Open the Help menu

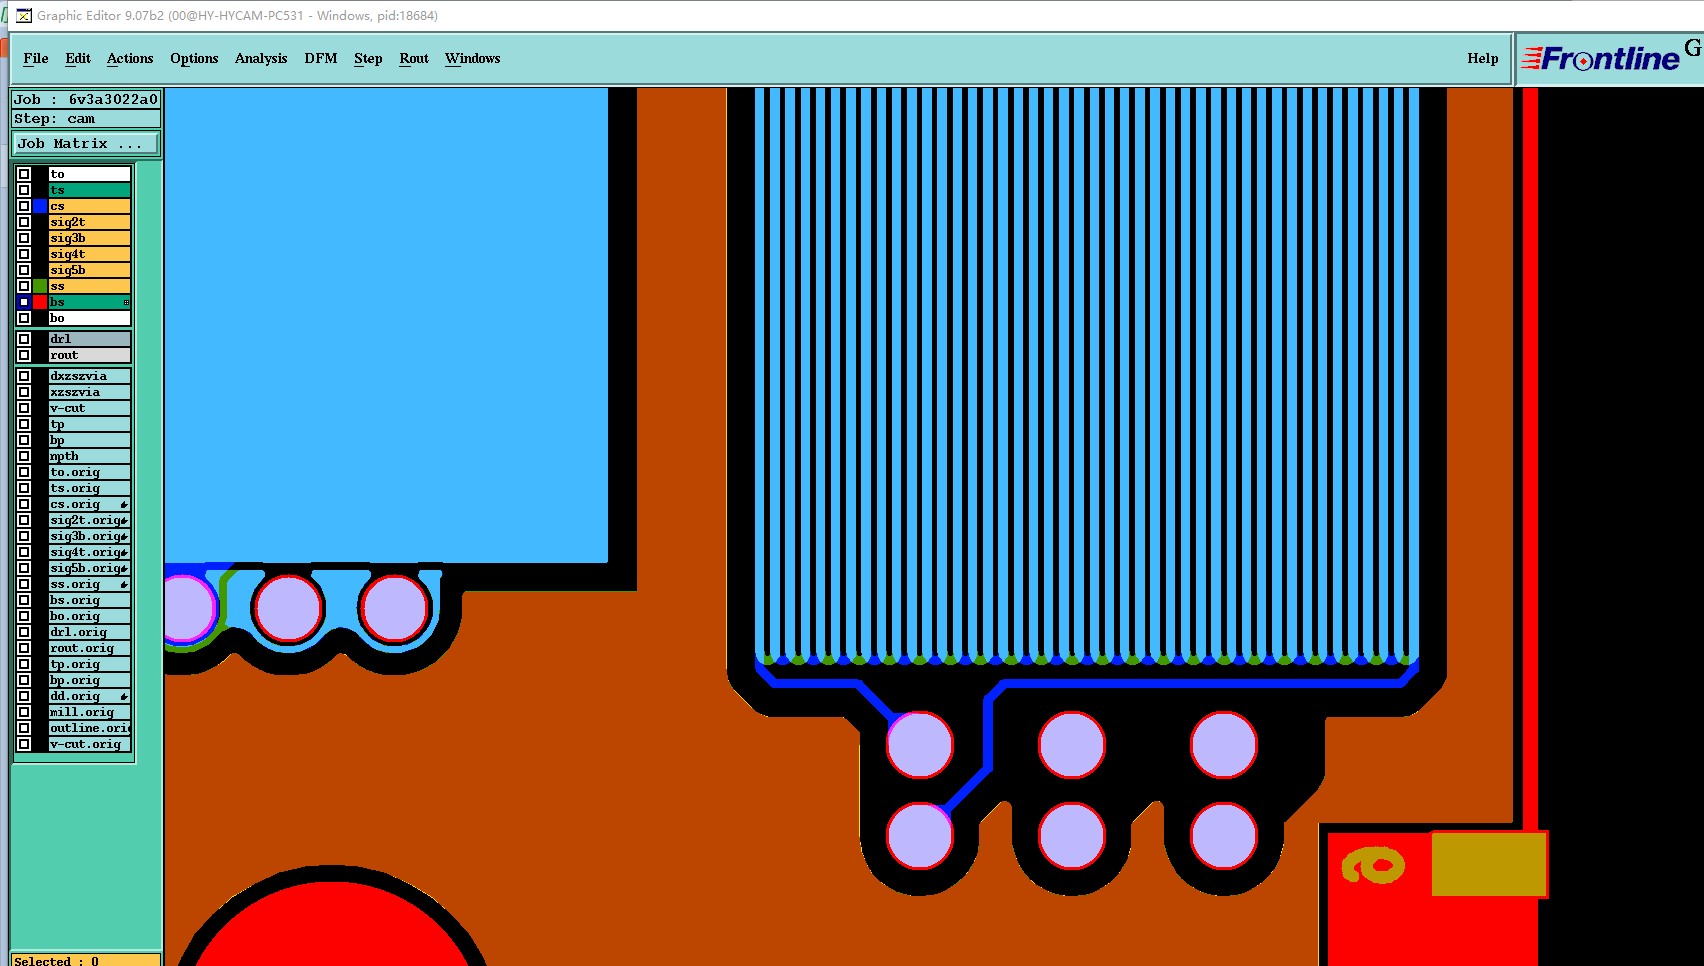click(x=1483, y=58)
